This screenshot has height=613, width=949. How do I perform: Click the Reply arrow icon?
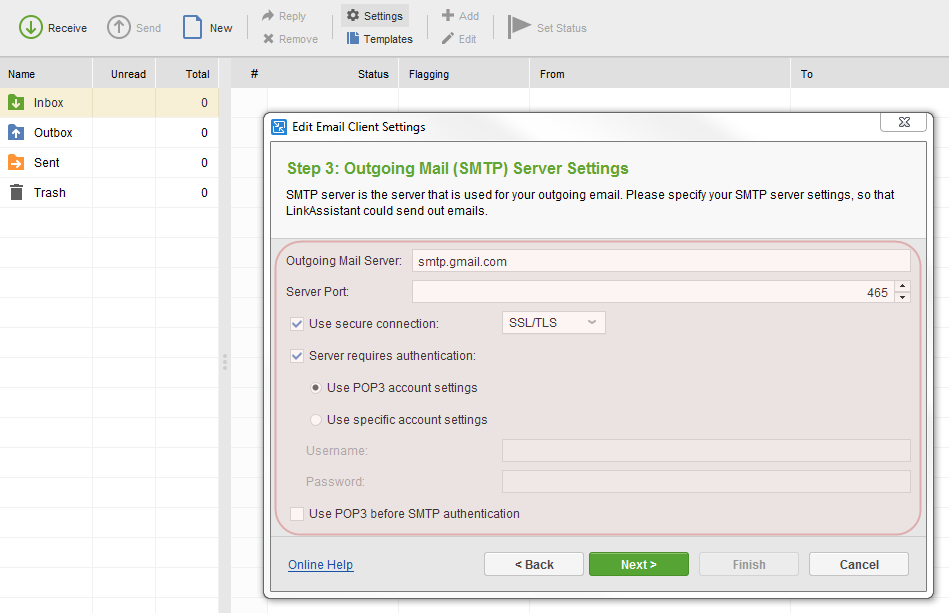268,16
